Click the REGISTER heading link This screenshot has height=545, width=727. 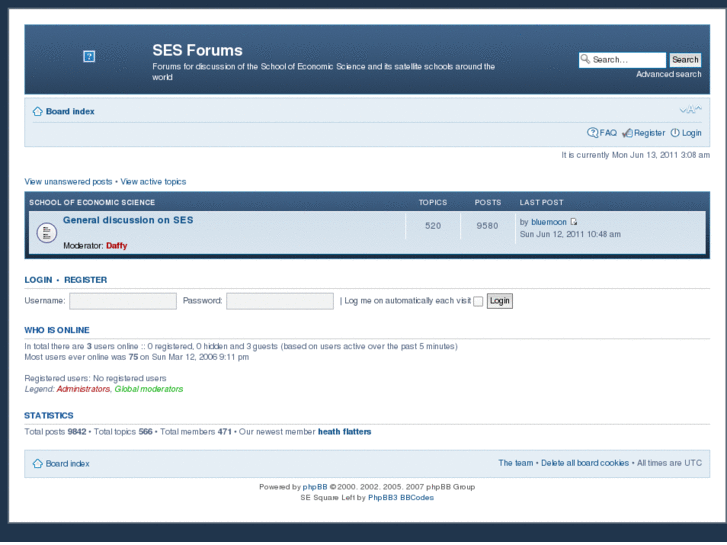85,280
